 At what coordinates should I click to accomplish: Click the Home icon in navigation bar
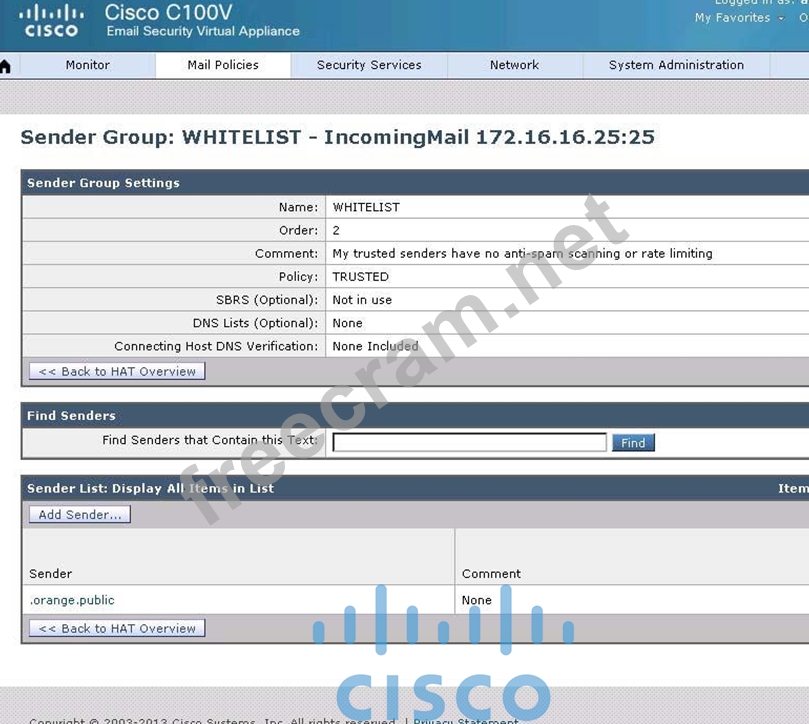coord(6,66)
